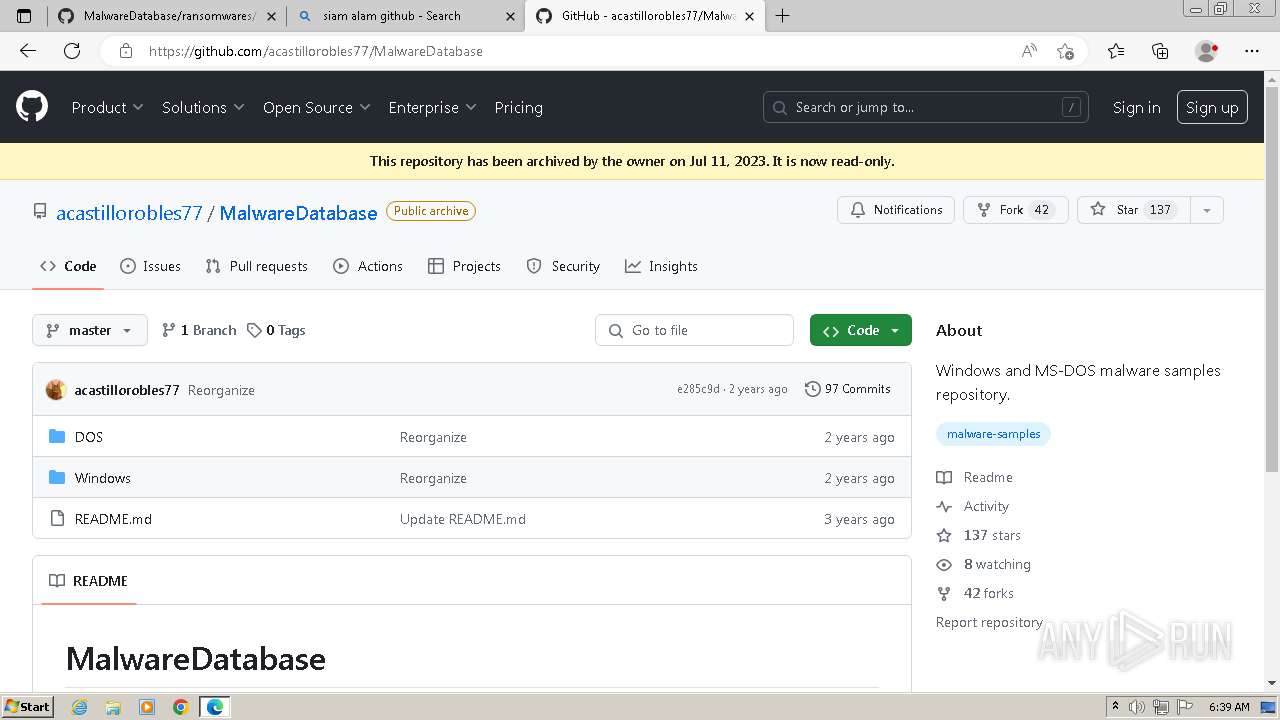The height and width of the screenshot is (720, 1280).
Task: Click the Report repository link
Action: coord(989,622)
